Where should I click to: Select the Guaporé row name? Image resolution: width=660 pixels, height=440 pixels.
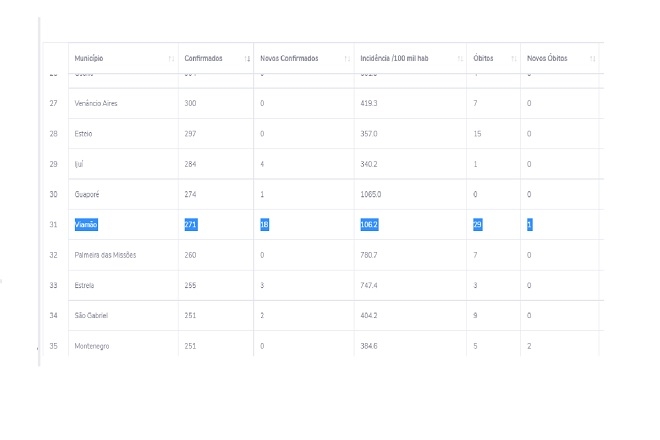[x=88, y=195]
